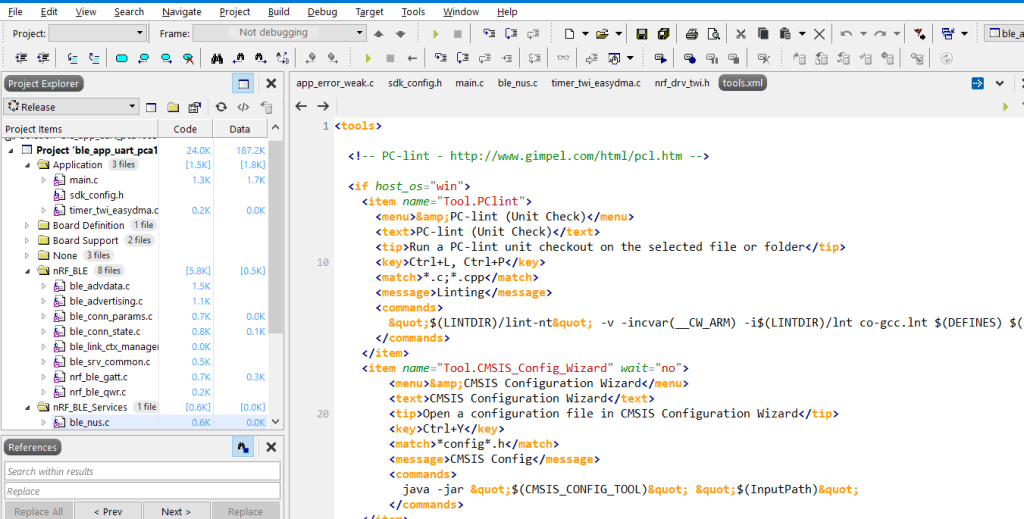Toggle the References search pin button

[242, 448]
